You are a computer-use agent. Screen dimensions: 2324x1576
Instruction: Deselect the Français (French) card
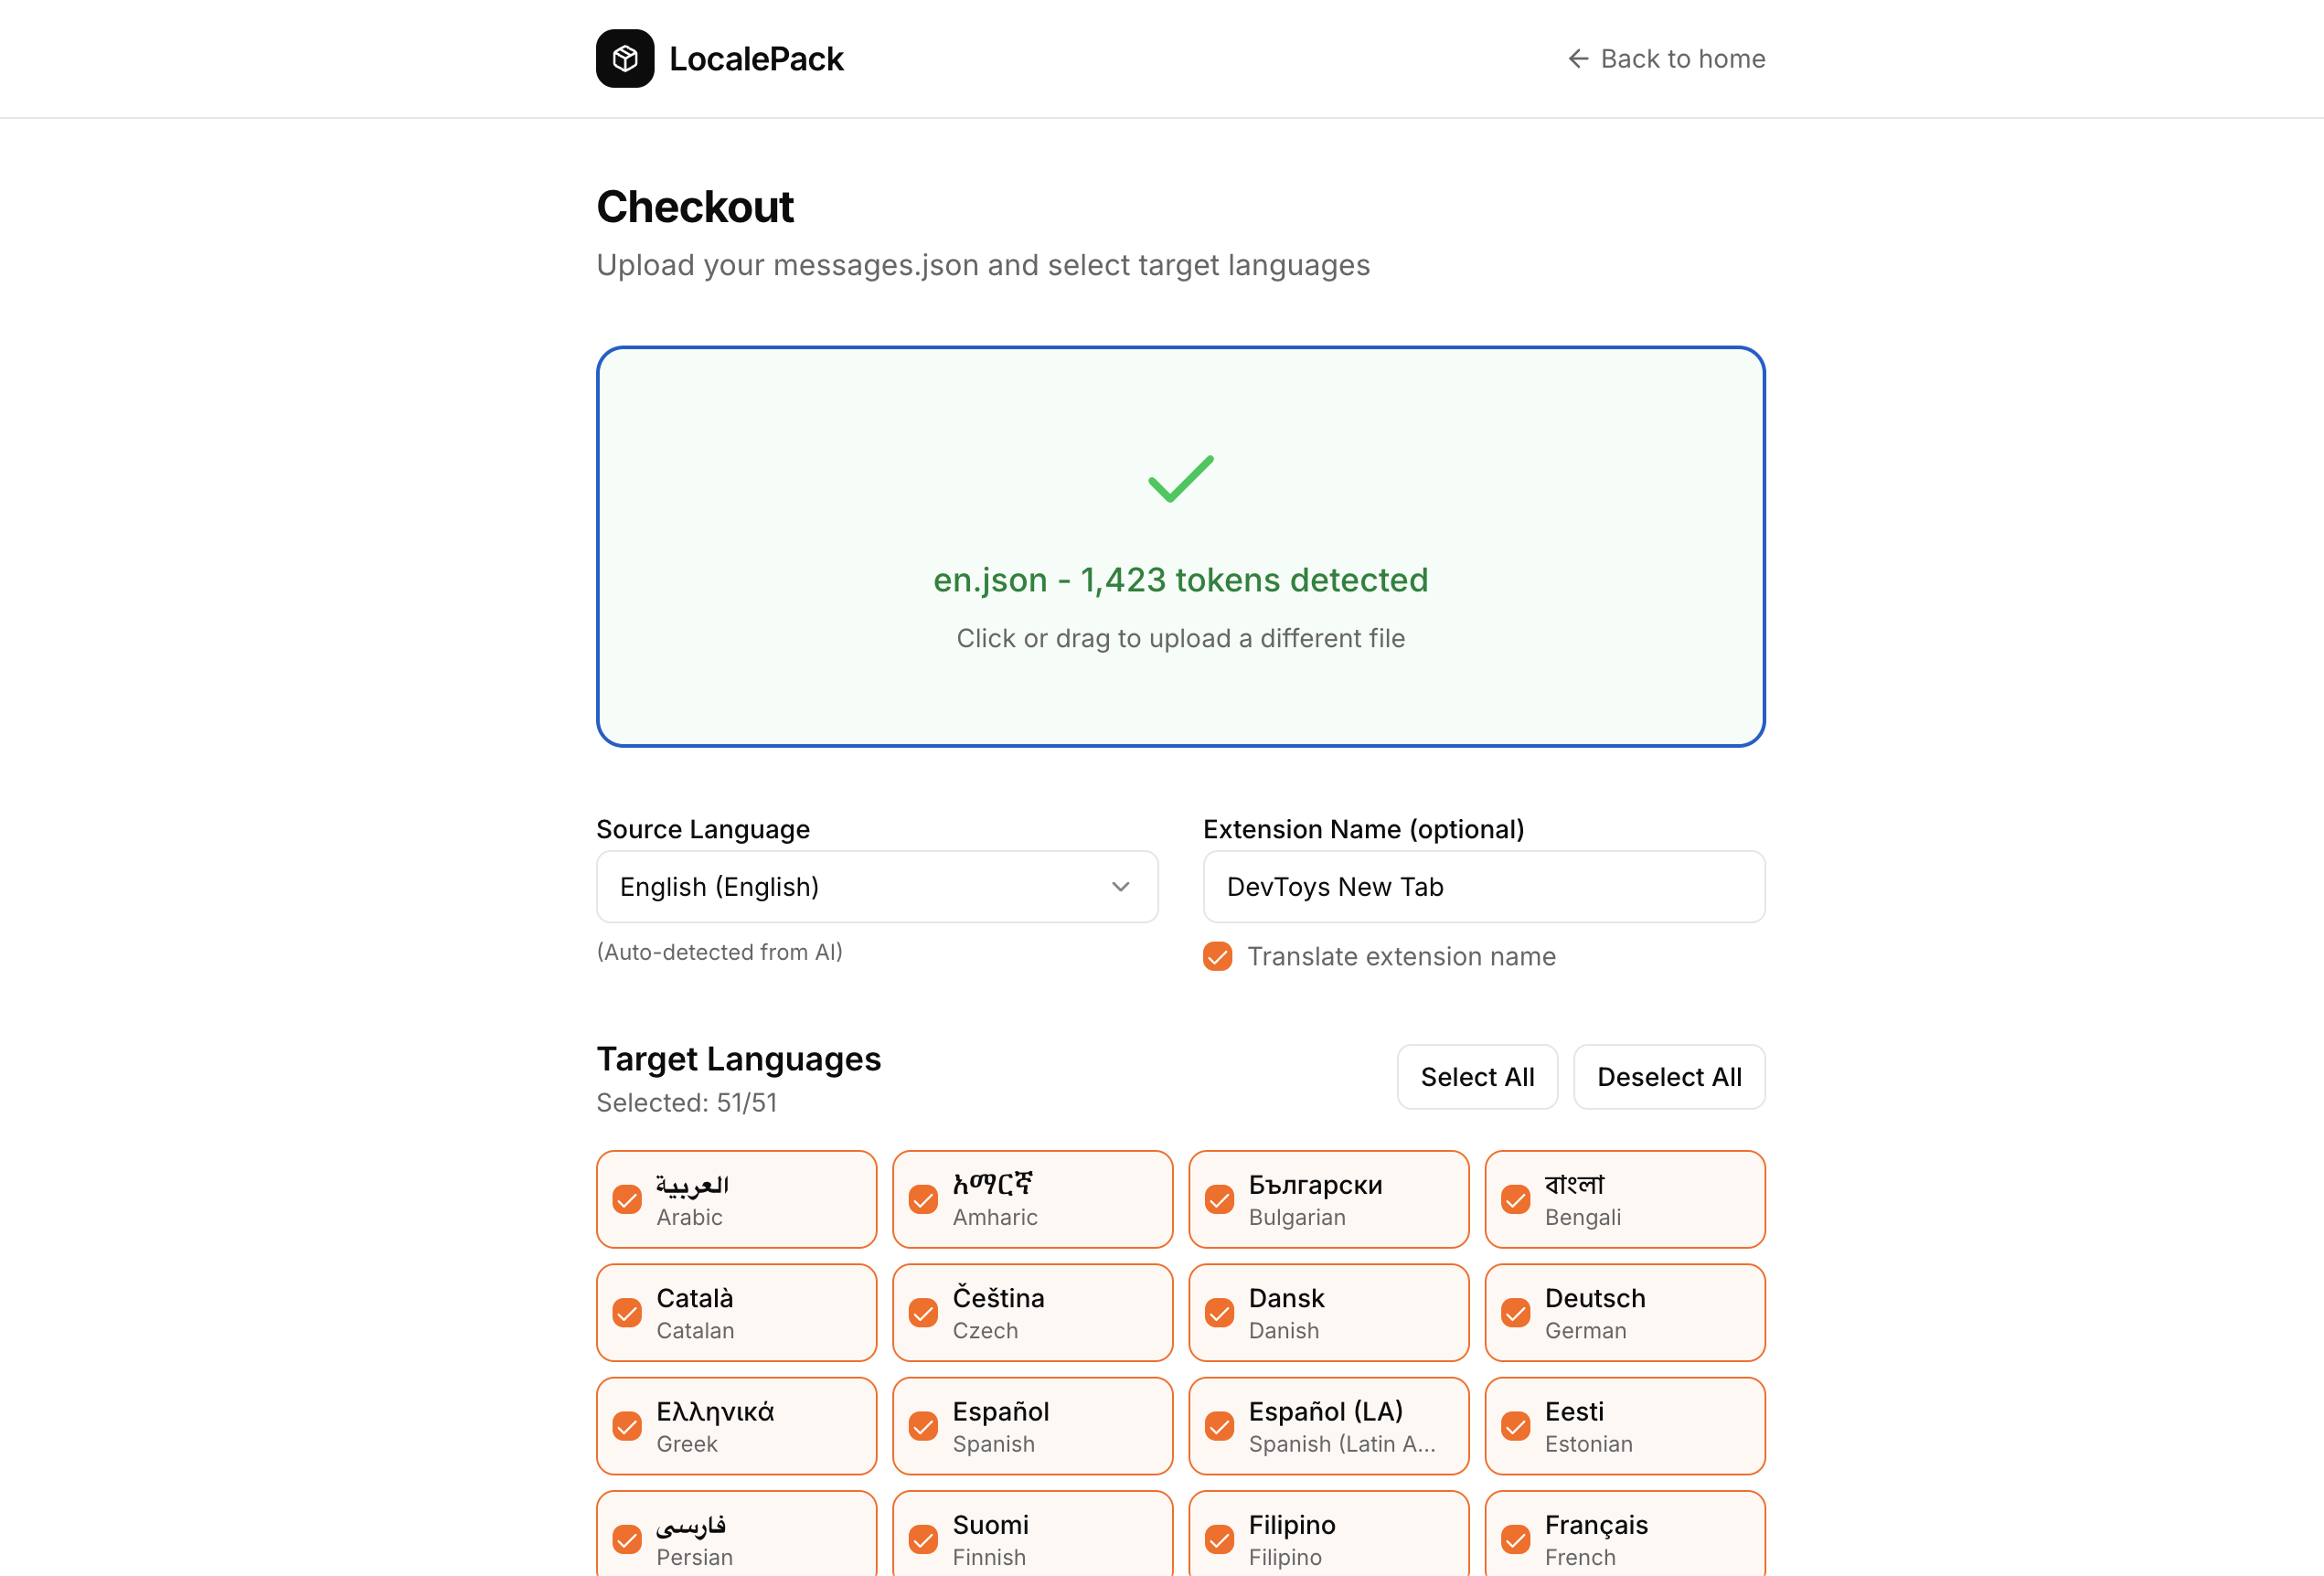[x=1625, y=1540]
